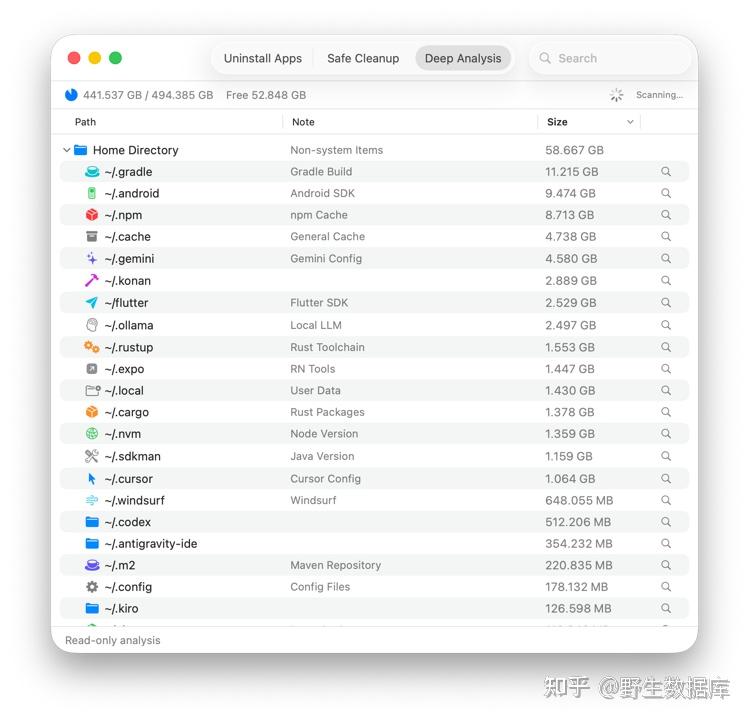Click the "Non-system Items" note
The image size is (749, 720).
[336, 150]
